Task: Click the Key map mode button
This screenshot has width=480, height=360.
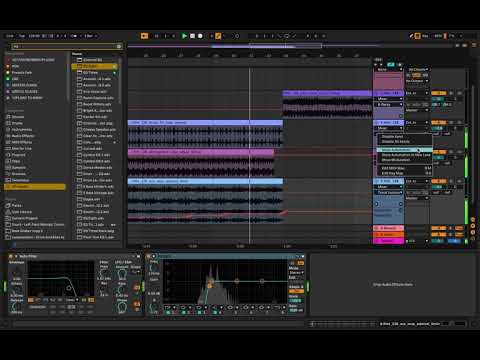Action: tap(425, 36)
